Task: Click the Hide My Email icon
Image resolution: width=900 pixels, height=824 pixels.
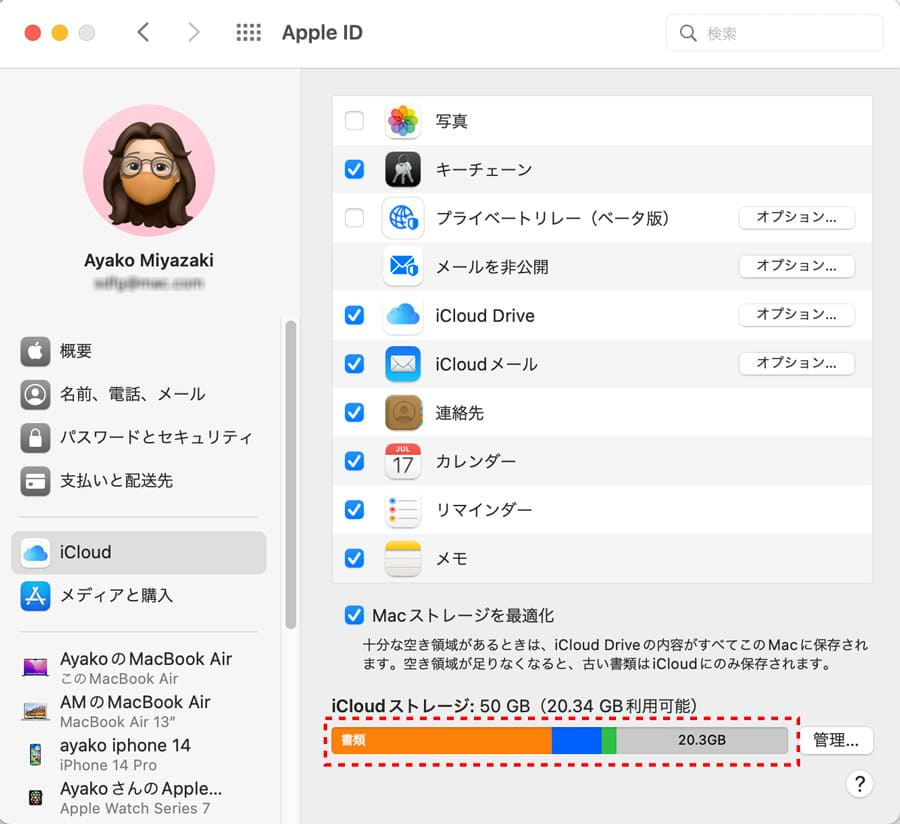Action: tap(403, 266)
